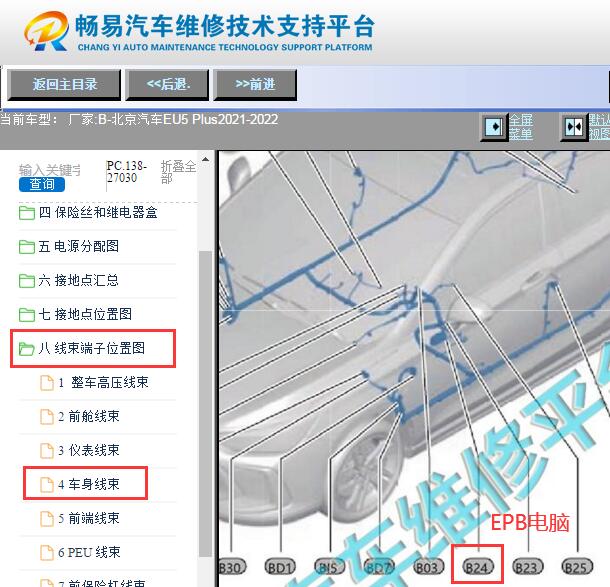The image size is (610, 587).
Task: Click the default view icon
Action: coord(574,127)
